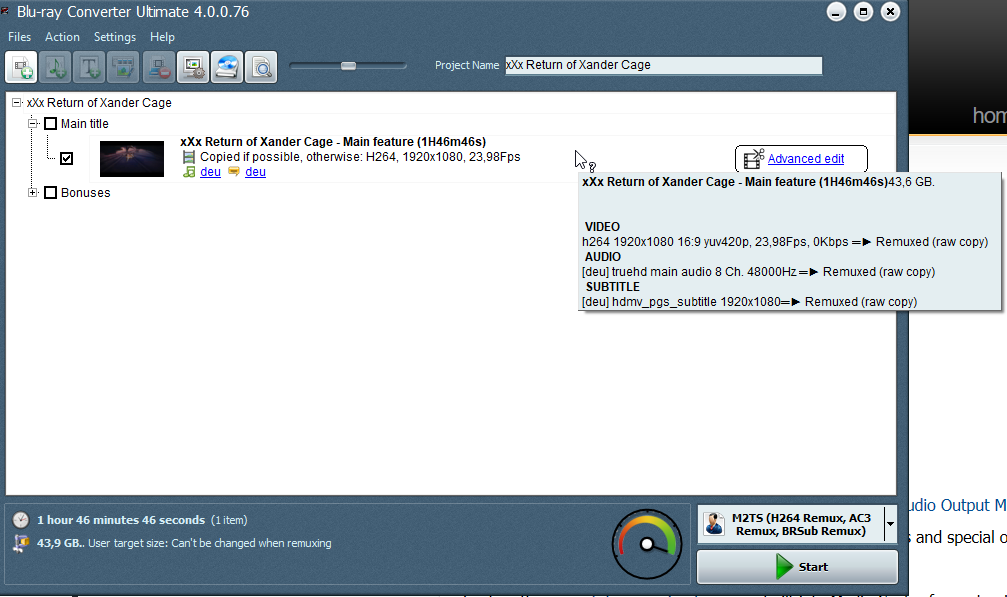1007x597 pixels.
Task: Close the Blu-ray Converter window
Action: tap(890, 12)
